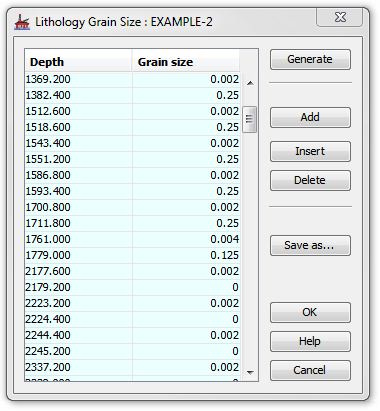Click grain size 0.25 in row 1518.600

[x=186, y=127]
